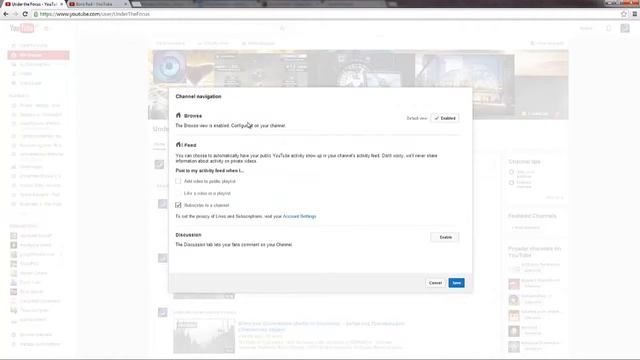Click the "Default view" label next to Enabled
This screenshot has height=360, width=640.
[x=417, y=118]
